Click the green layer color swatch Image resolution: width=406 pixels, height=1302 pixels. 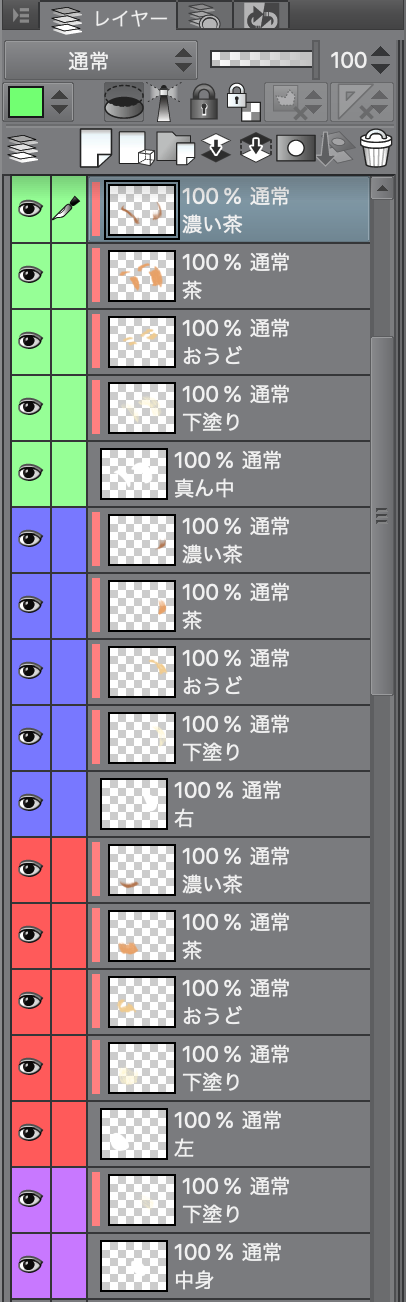pos(26,101)
